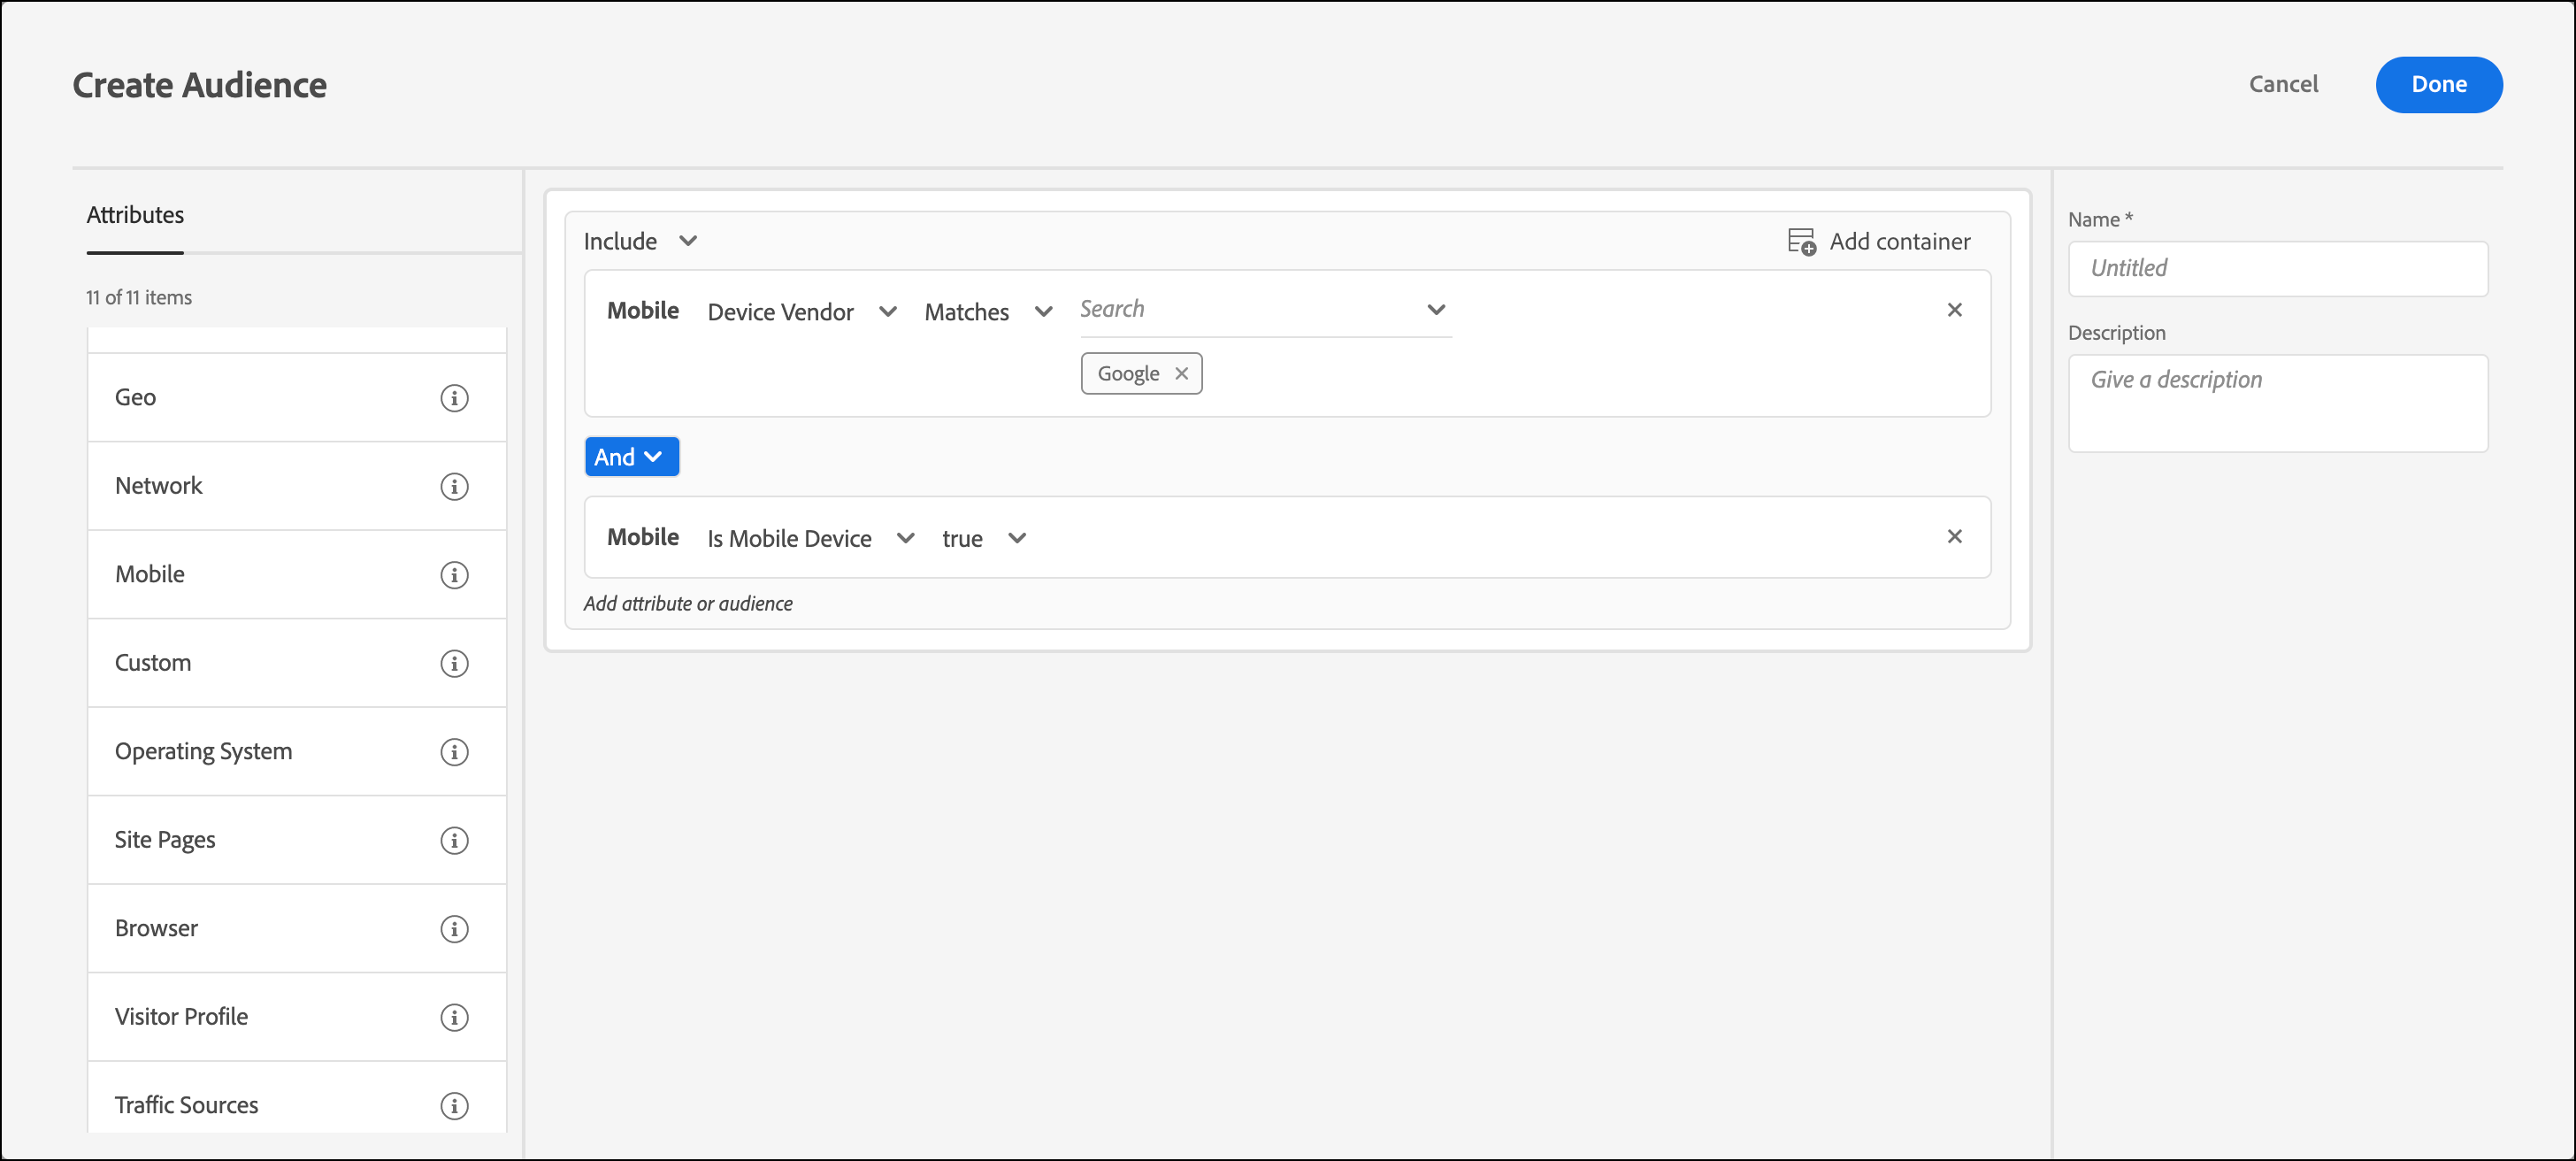Delete the Device Vendor rule row
The height and width of the screenshot is (1161, 2576).
[1954, 310]
